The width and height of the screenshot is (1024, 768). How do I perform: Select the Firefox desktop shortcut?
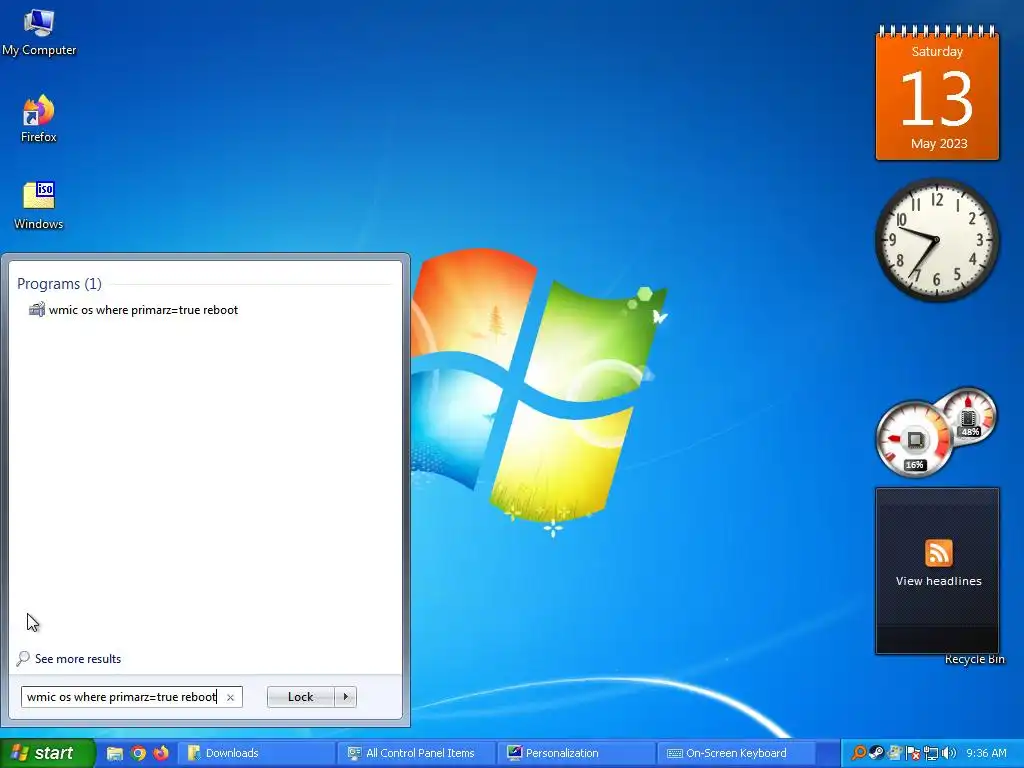[39, 119]
